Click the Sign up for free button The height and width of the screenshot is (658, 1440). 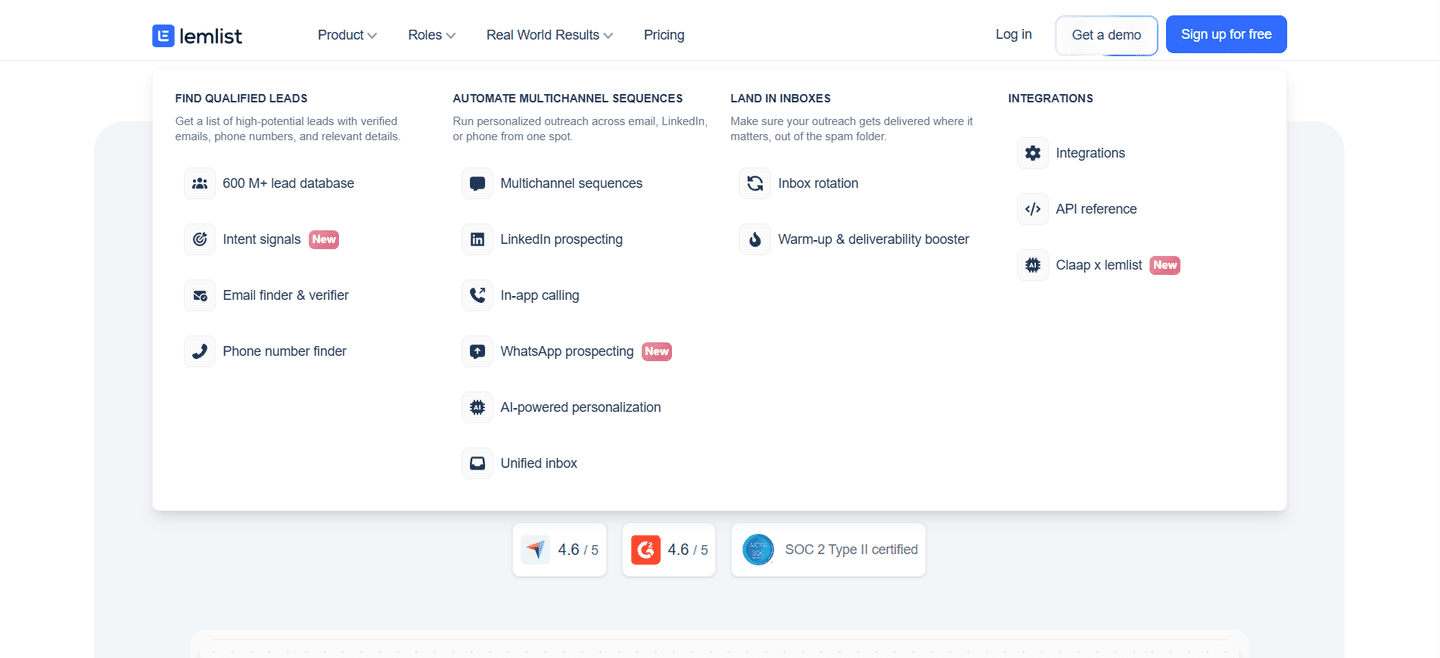(1226, 34)
